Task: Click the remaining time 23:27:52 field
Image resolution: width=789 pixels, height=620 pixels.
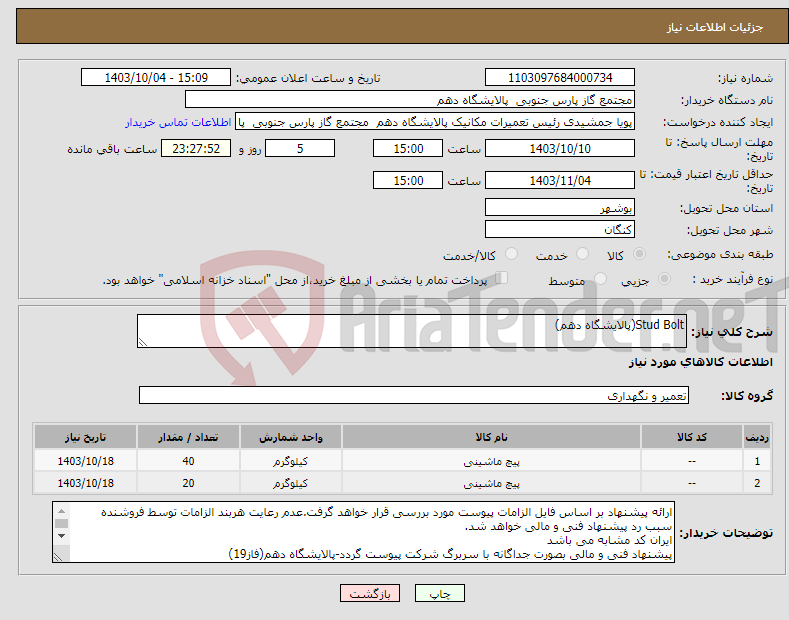Action: pos(196,148)
